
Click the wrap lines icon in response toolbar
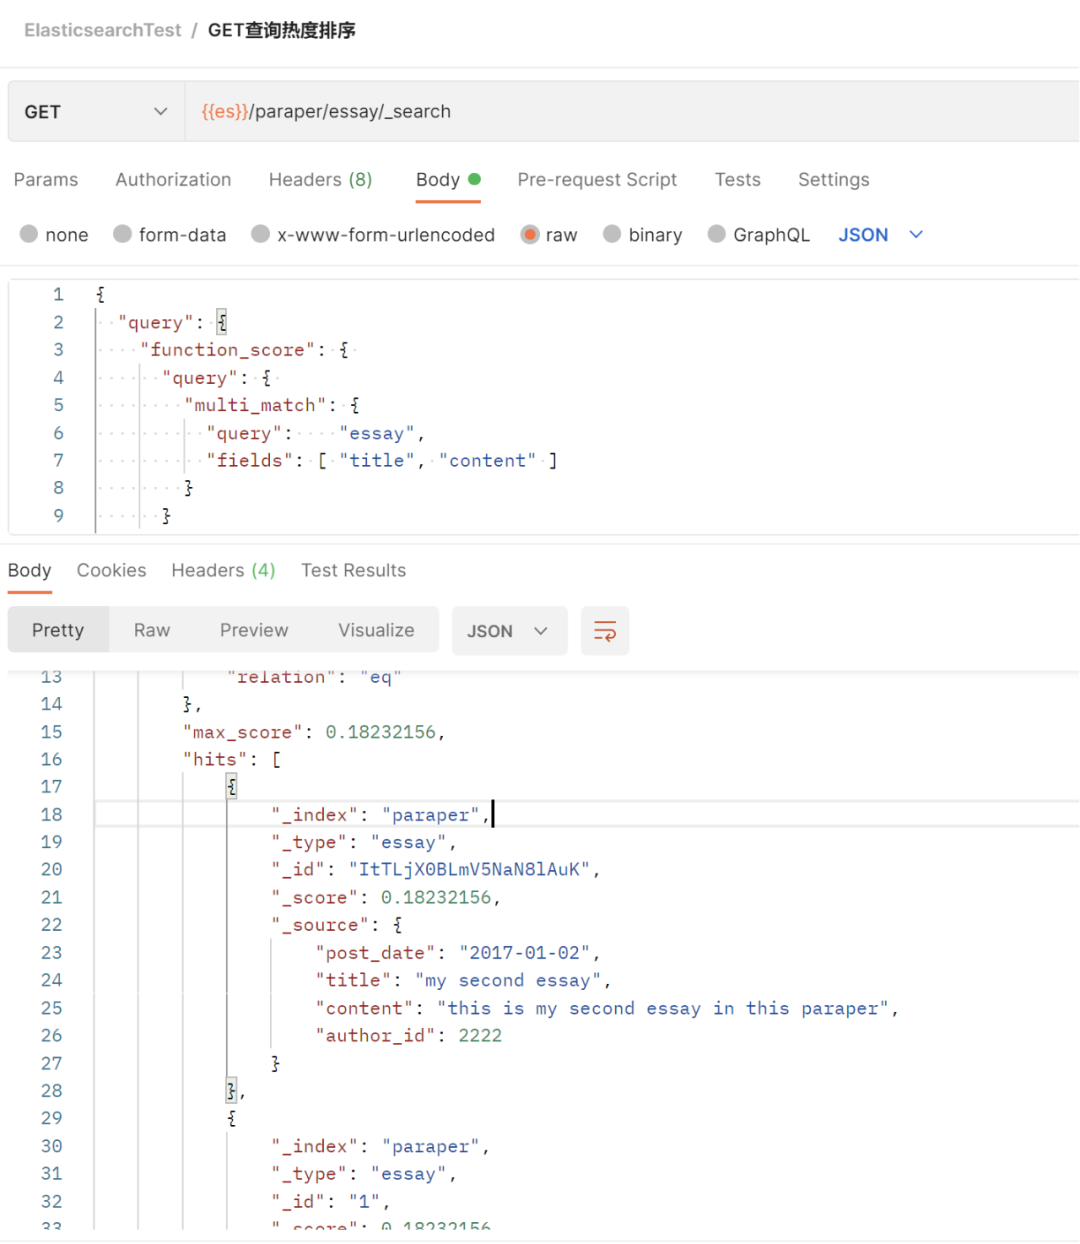point(605,631)
